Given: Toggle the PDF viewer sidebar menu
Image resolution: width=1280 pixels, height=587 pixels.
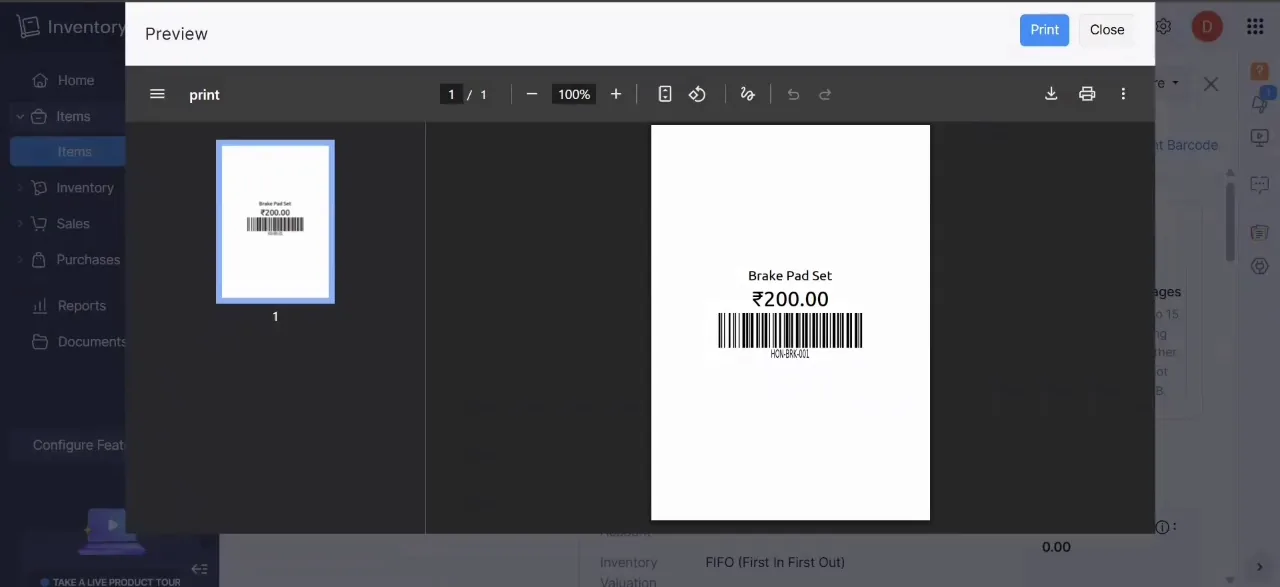Looking at the screenshot, I should (157, 94).
